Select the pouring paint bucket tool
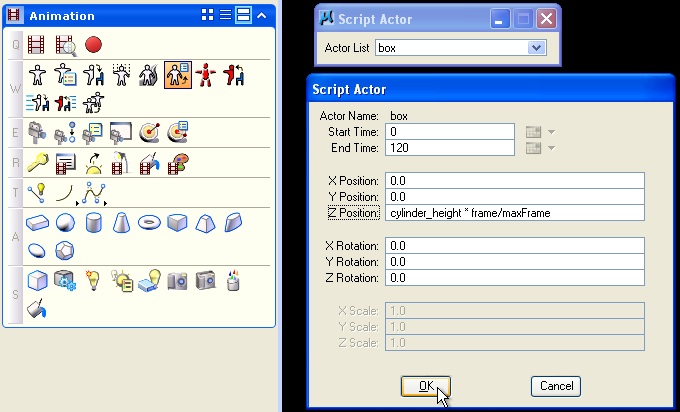The height and width of the screenshot is (412, 680). click(37, 308)
